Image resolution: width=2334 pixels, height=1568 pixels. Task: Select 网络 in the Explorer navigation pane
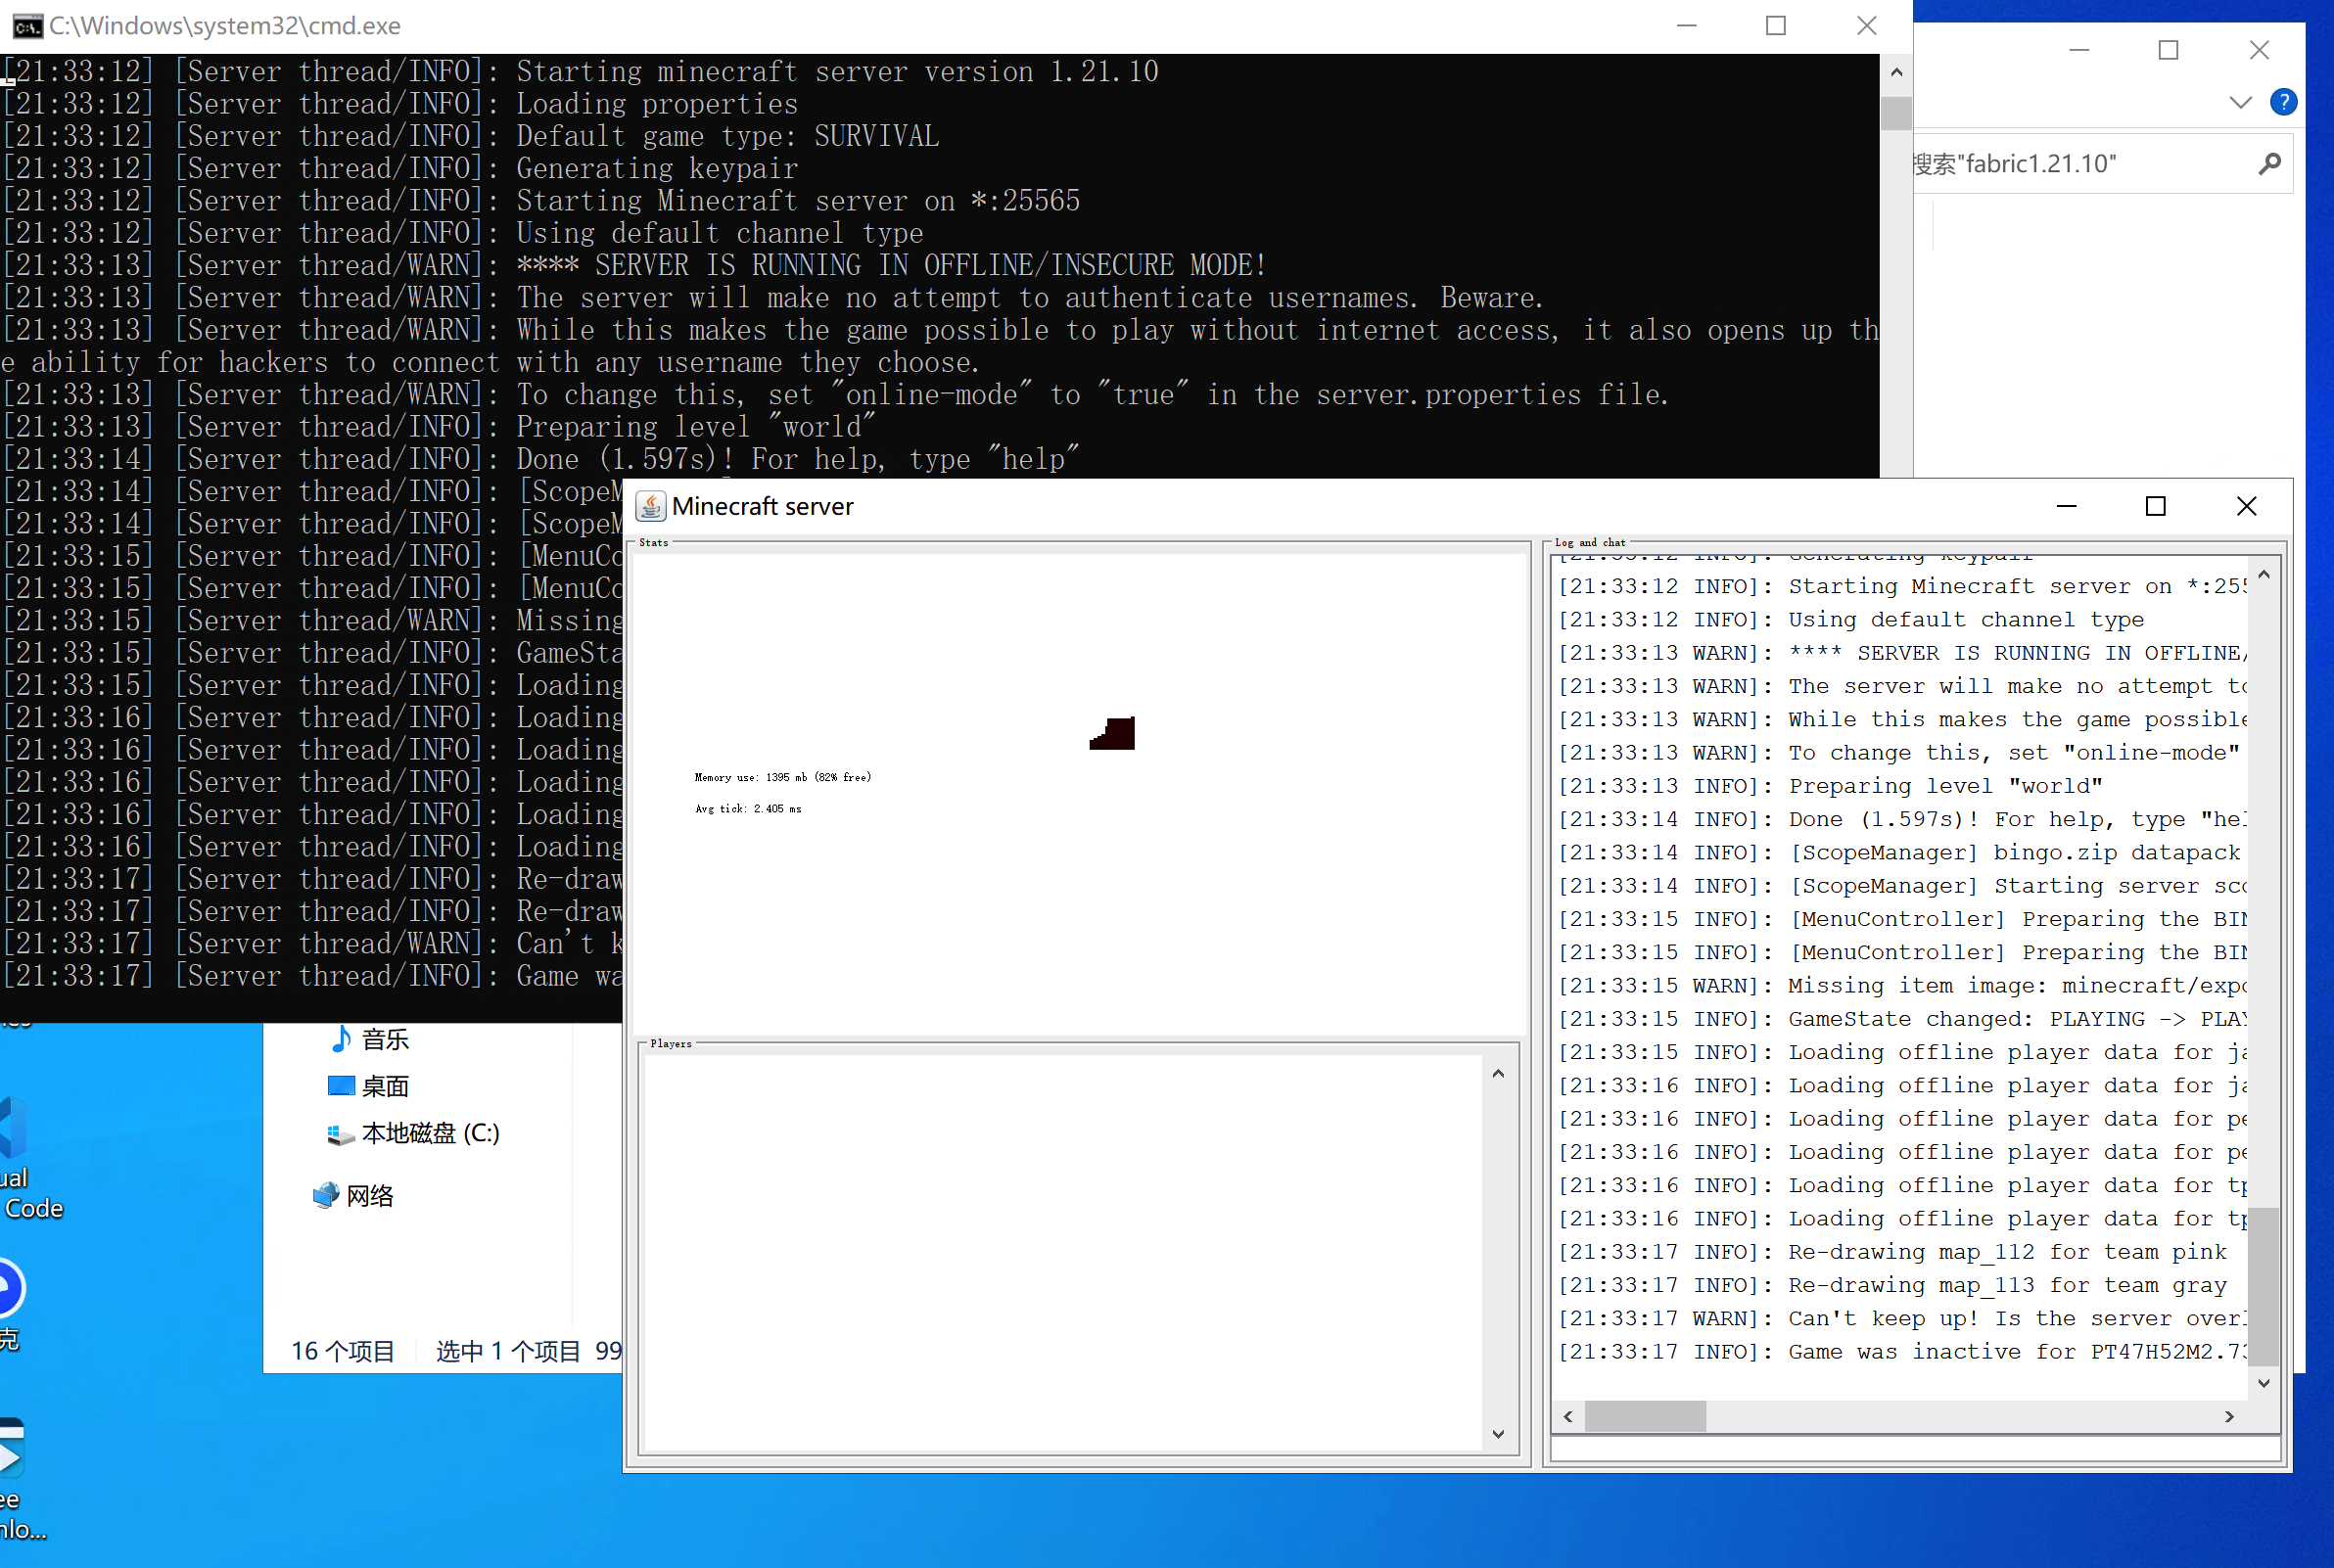point(354,1195)
